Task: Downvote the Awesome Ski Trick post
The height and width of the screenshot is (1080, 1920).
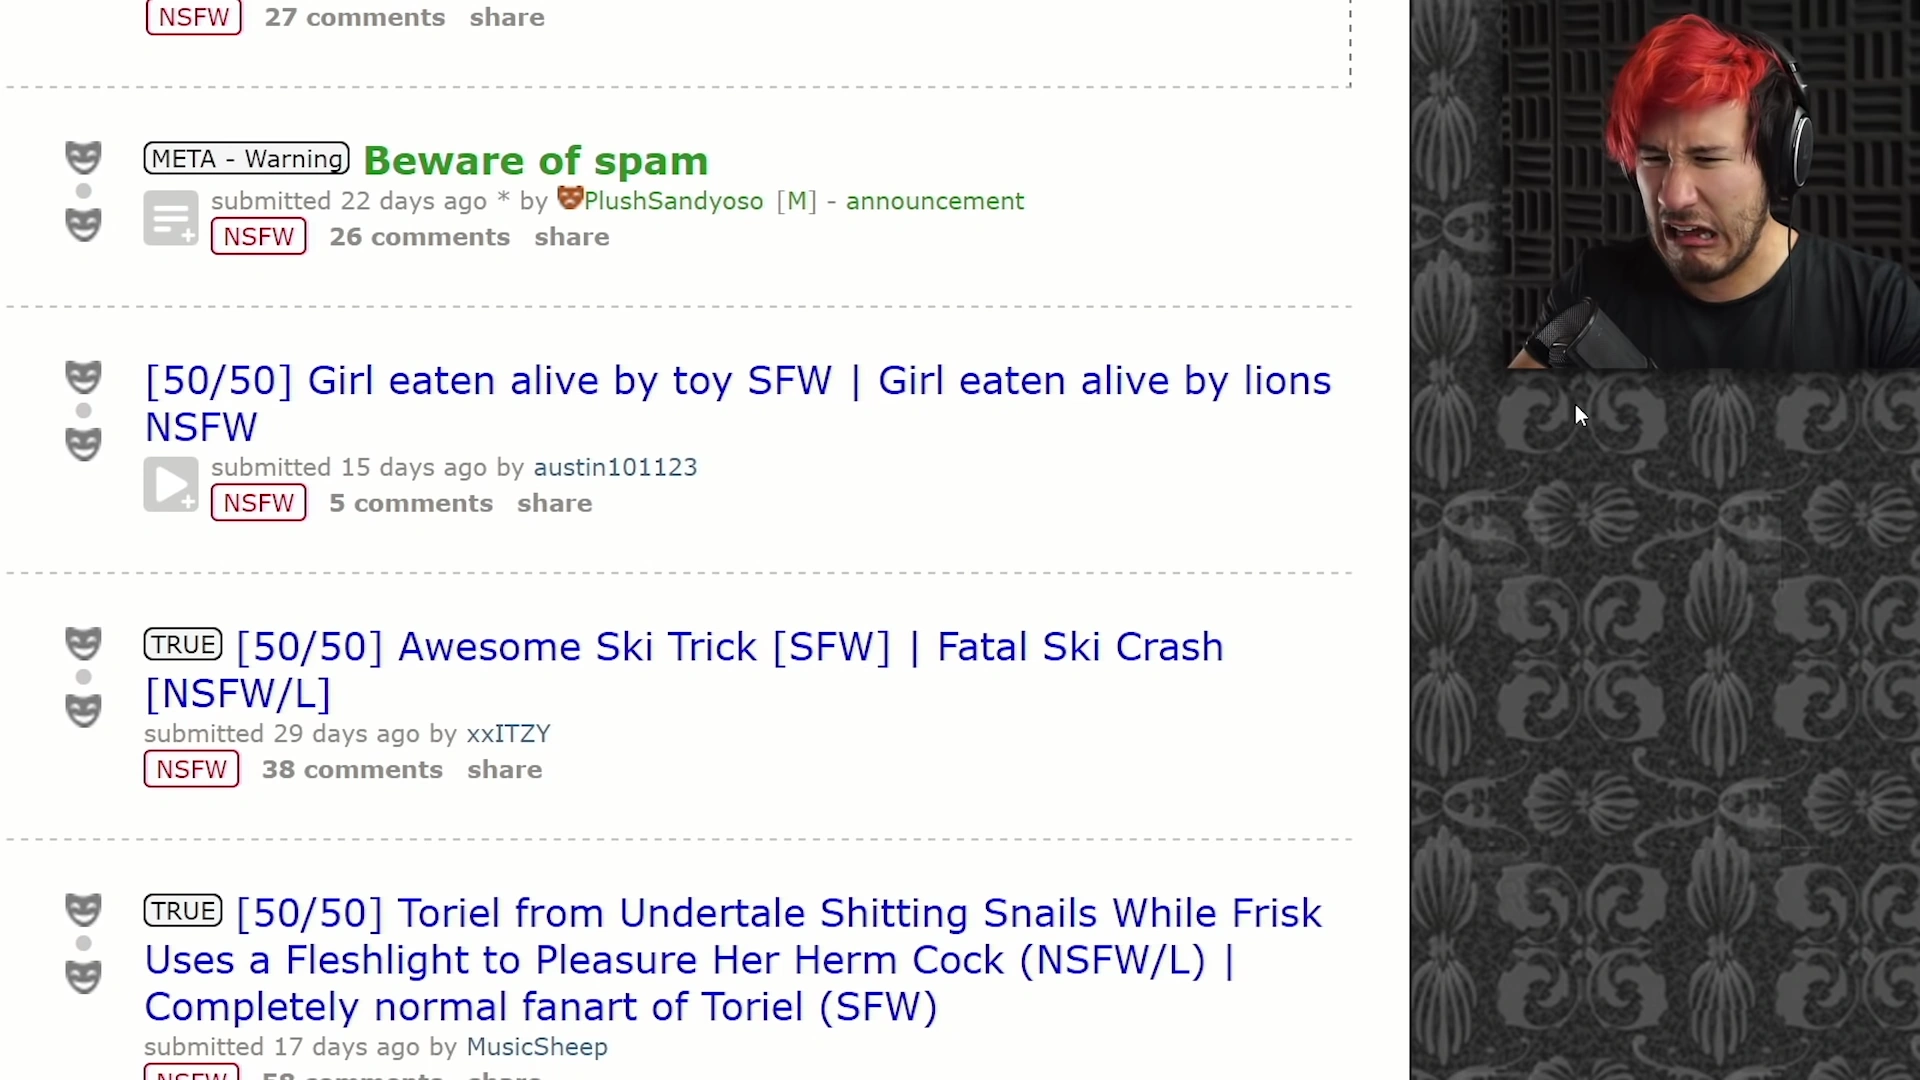Action: coord(83,710)
